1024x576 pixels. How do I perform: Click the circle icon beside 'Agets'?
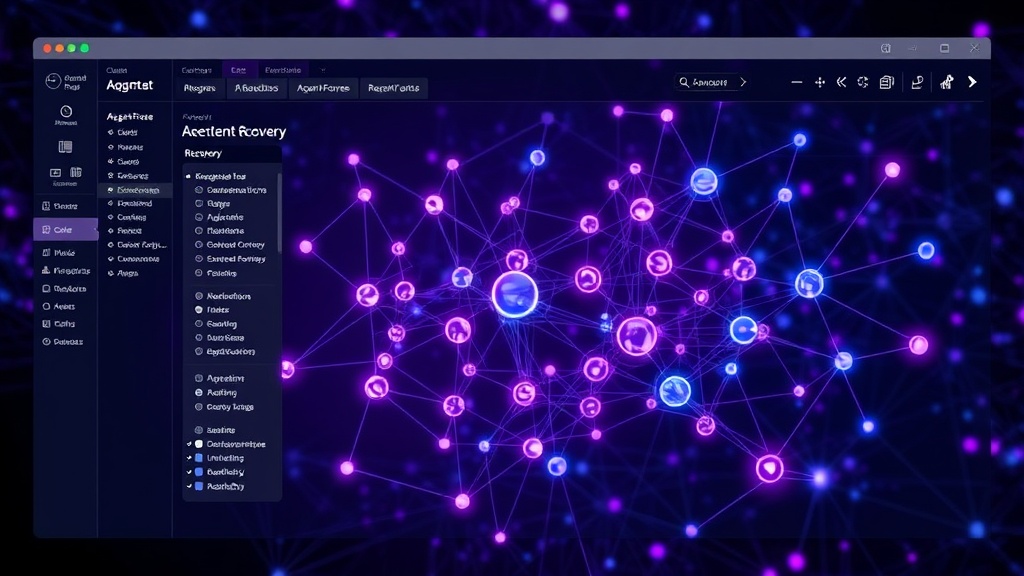pyautogui.click(x=46, y=306)
